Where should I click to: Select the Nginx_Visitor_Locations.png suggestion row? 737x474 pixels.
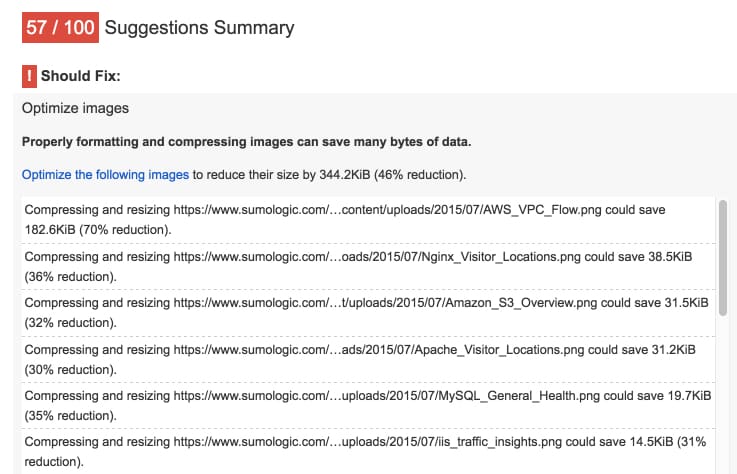pos(368,267)
